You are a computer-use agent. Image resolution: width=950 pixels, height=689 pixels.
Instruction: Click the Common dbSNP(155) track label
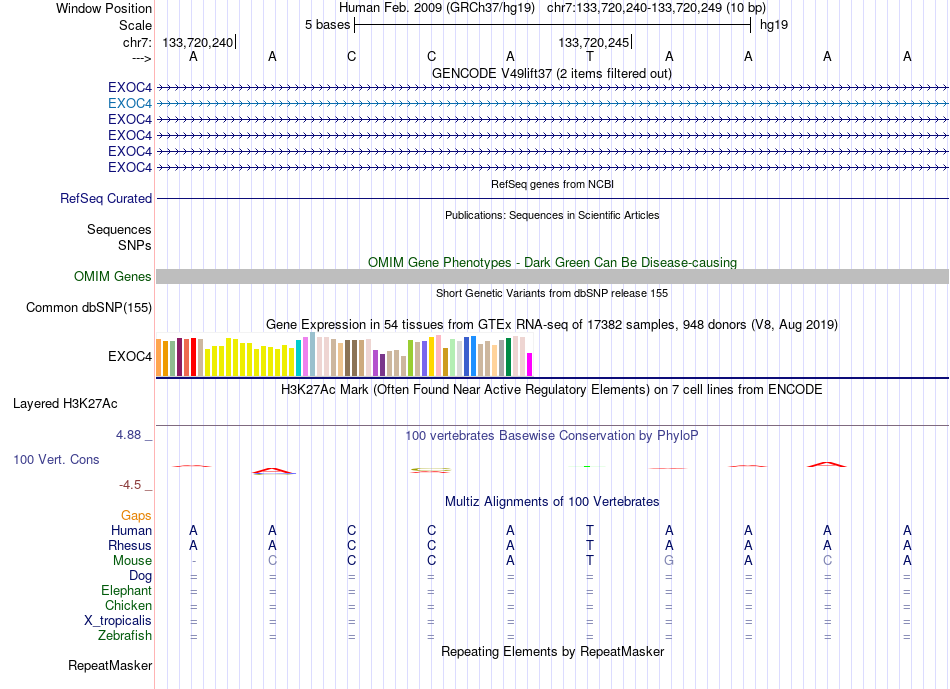click(89, 307)
